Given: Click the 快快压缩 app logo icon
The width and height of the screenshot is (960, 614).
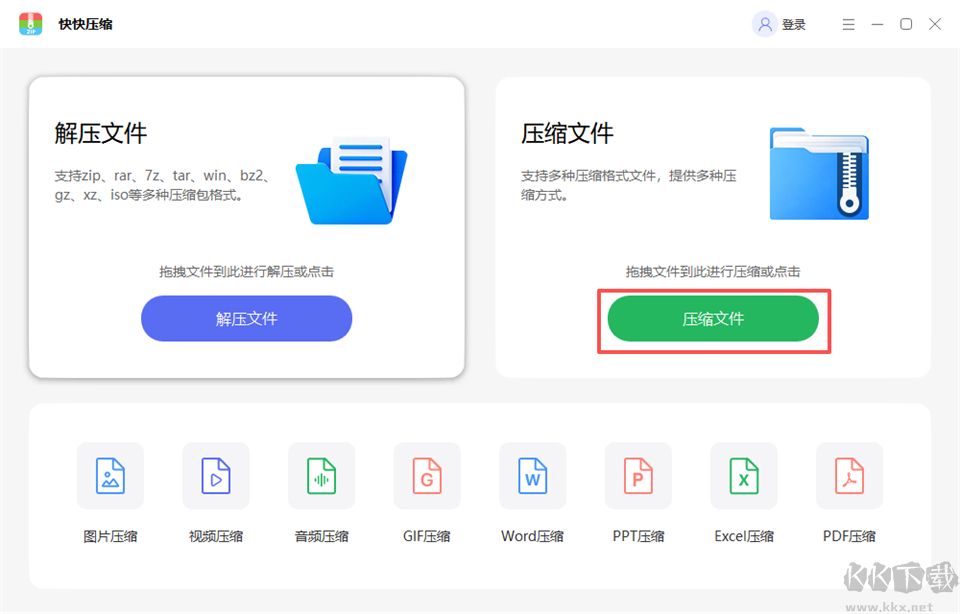Looking at the screenshot, I should 31,24.
